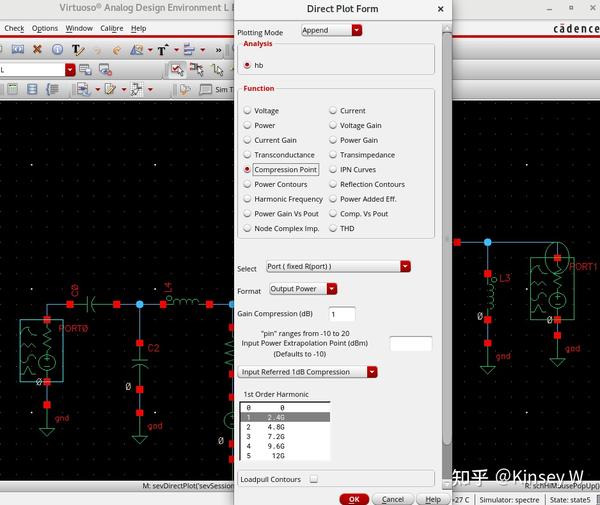
Task: Click the save workspace icon
Action: tap(85, 70)
